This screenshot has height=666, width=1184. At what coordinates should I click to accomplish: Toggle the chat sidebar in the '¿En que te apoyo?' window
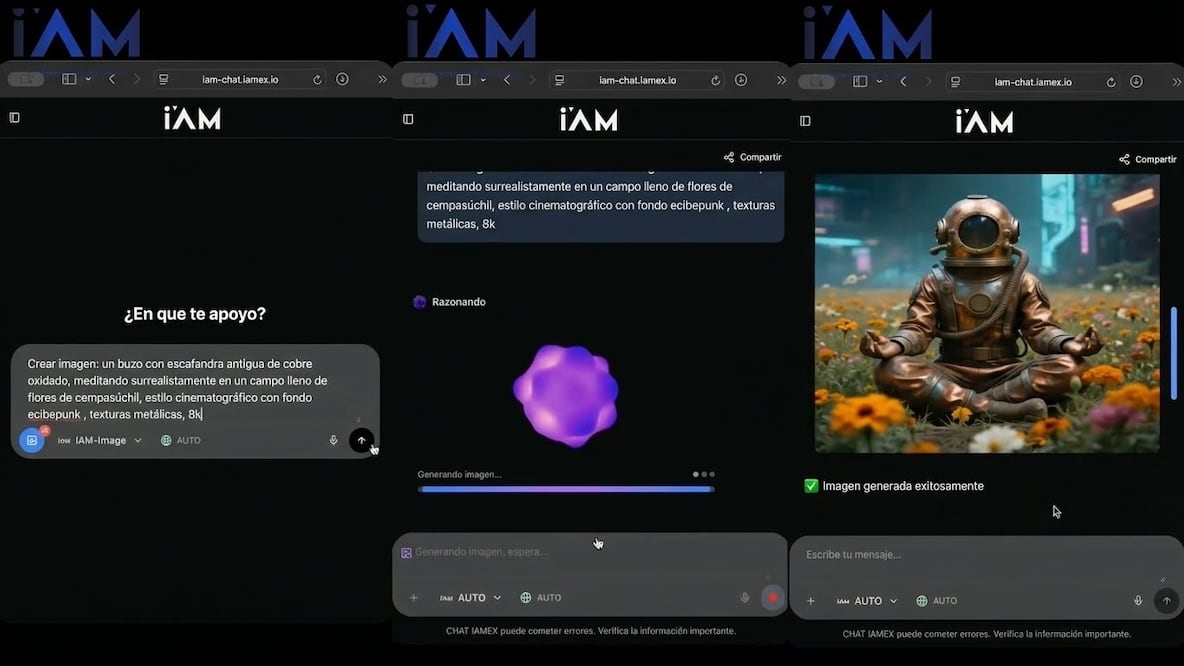pyautogui.click(x=14, y=118)
